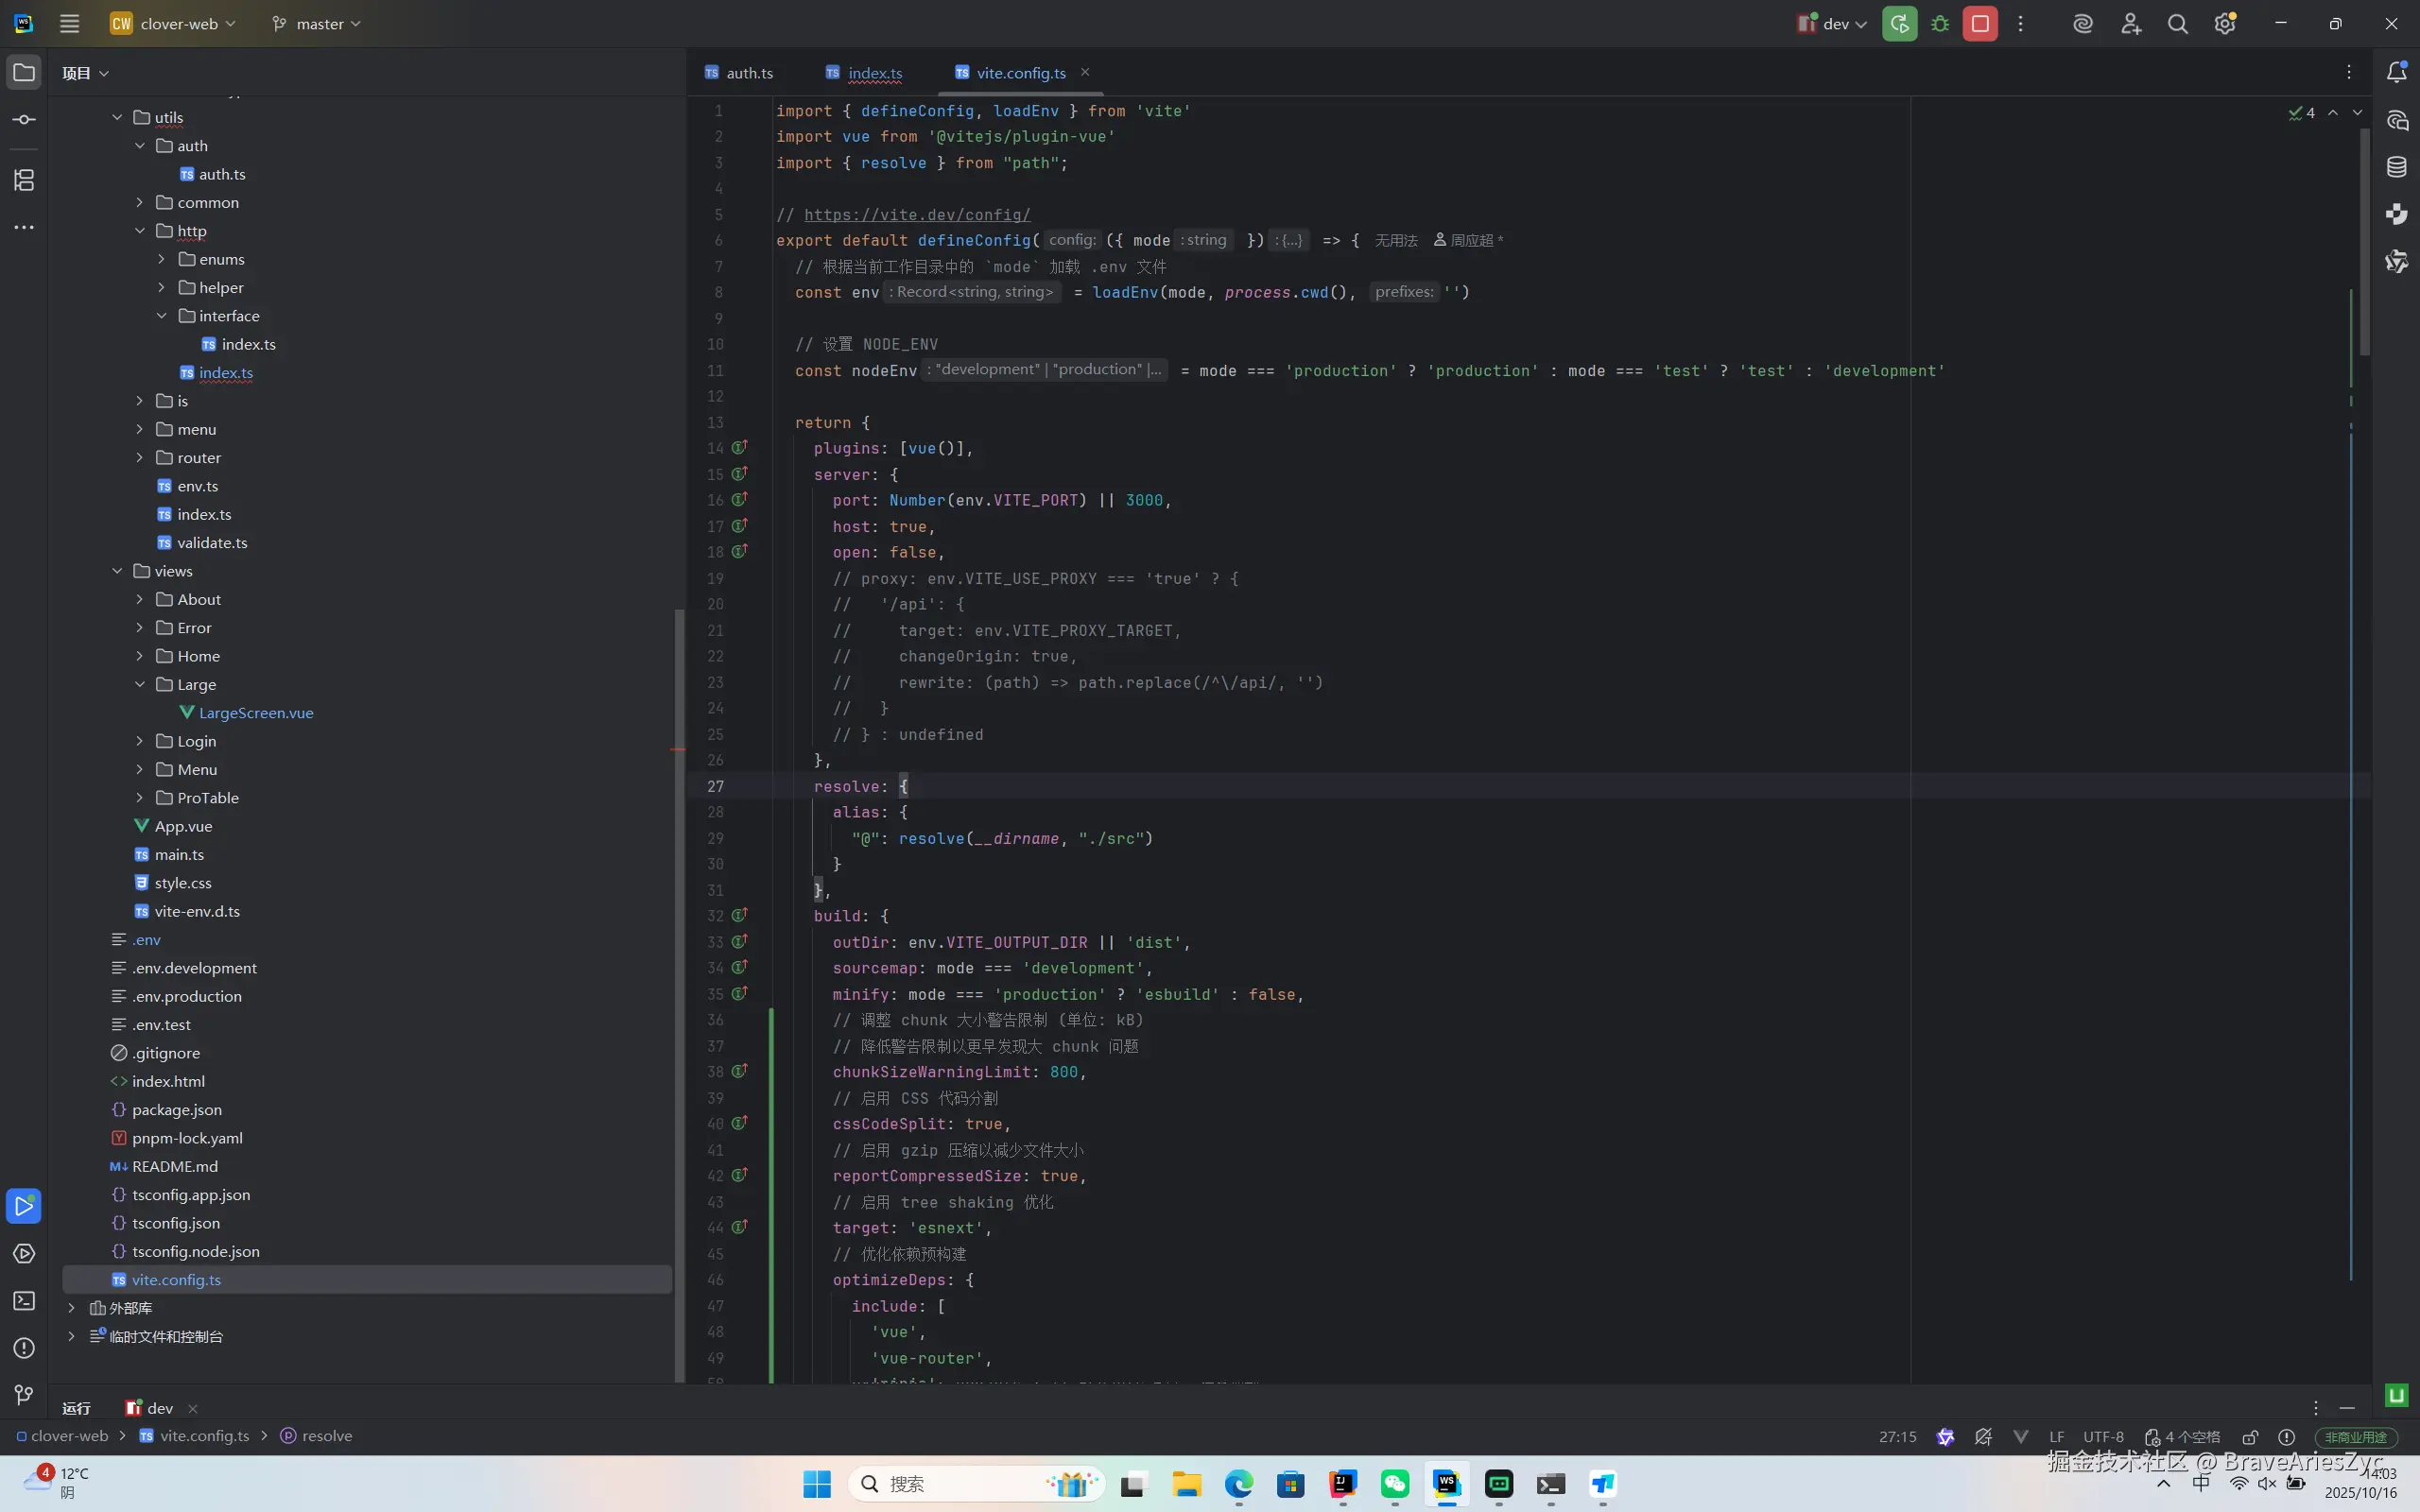2420x1512 pixels.
Task: Toggle the read-only lock in status bar
Action: pyautogui.click(x=2250, y=1437)
